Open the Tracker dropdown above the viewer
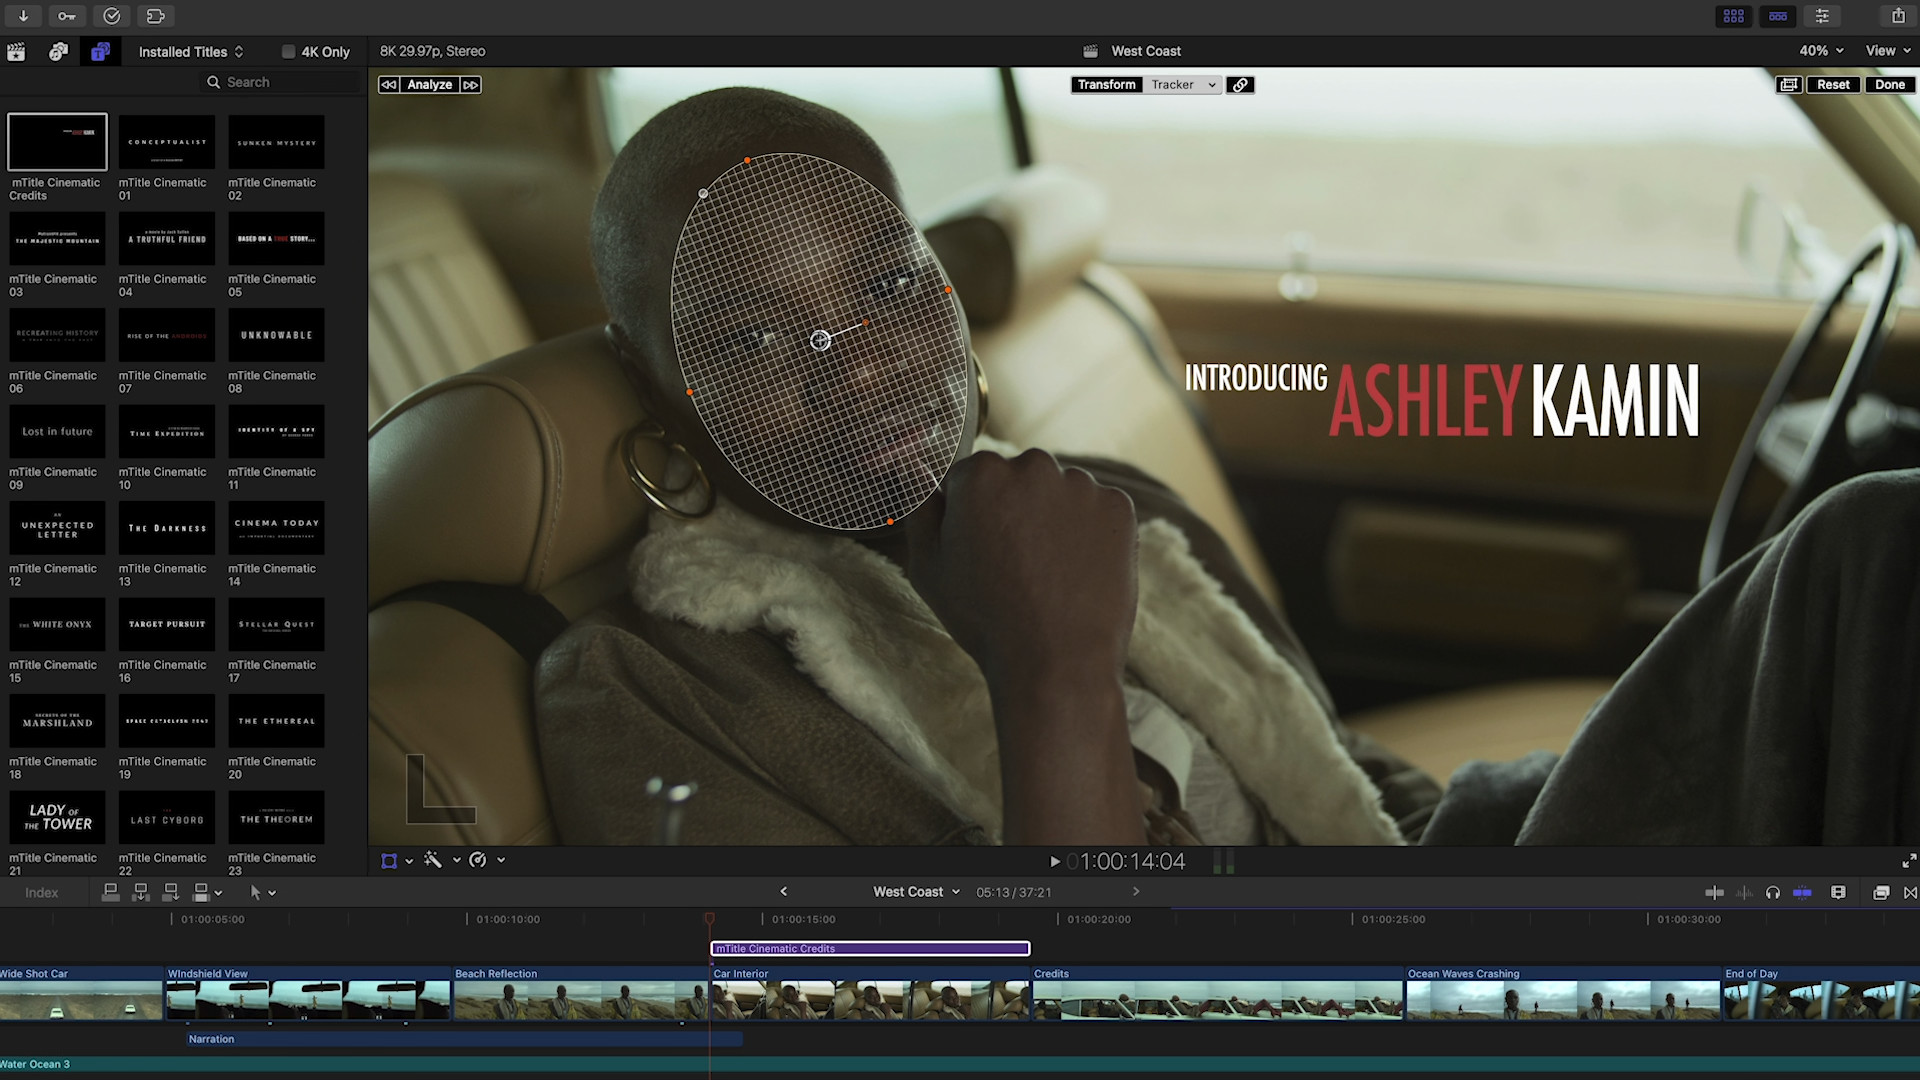1920x1080 pixels. point(1183,84)
